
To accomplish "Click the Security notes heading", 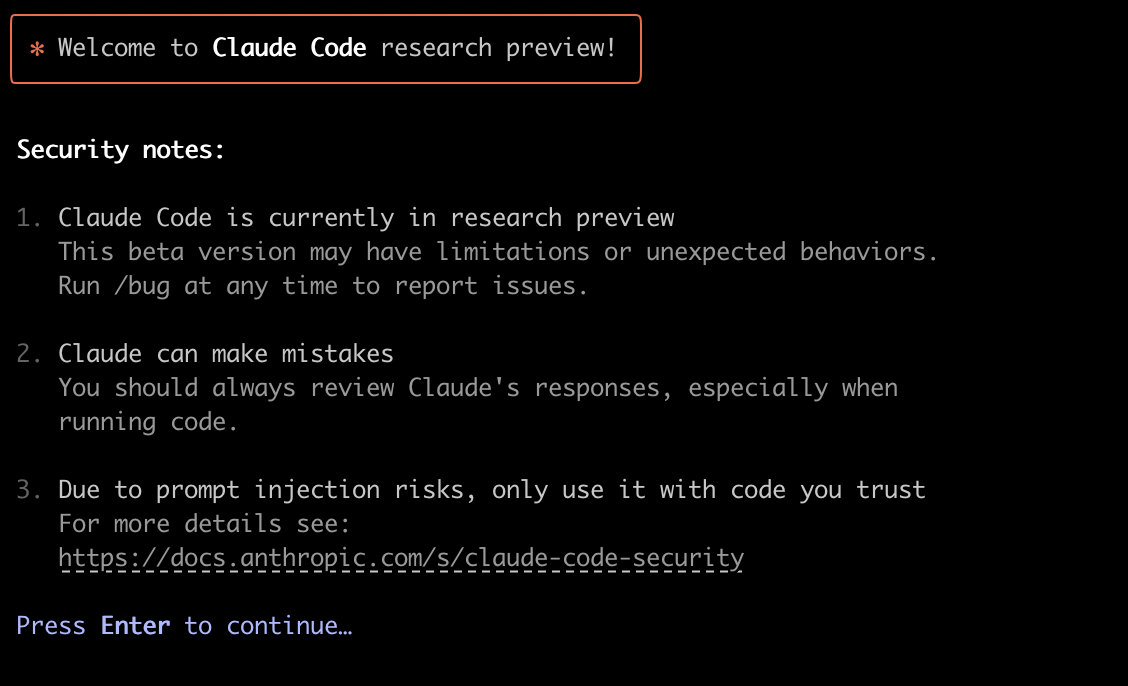I will click(120, 150).
